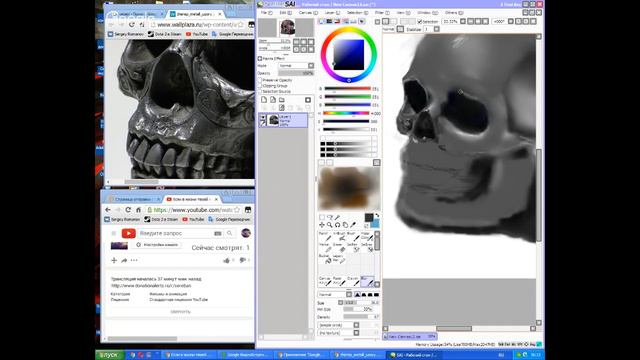Show the color wheel panel
This screenshot has width=640, height=360.
[322, 21]
